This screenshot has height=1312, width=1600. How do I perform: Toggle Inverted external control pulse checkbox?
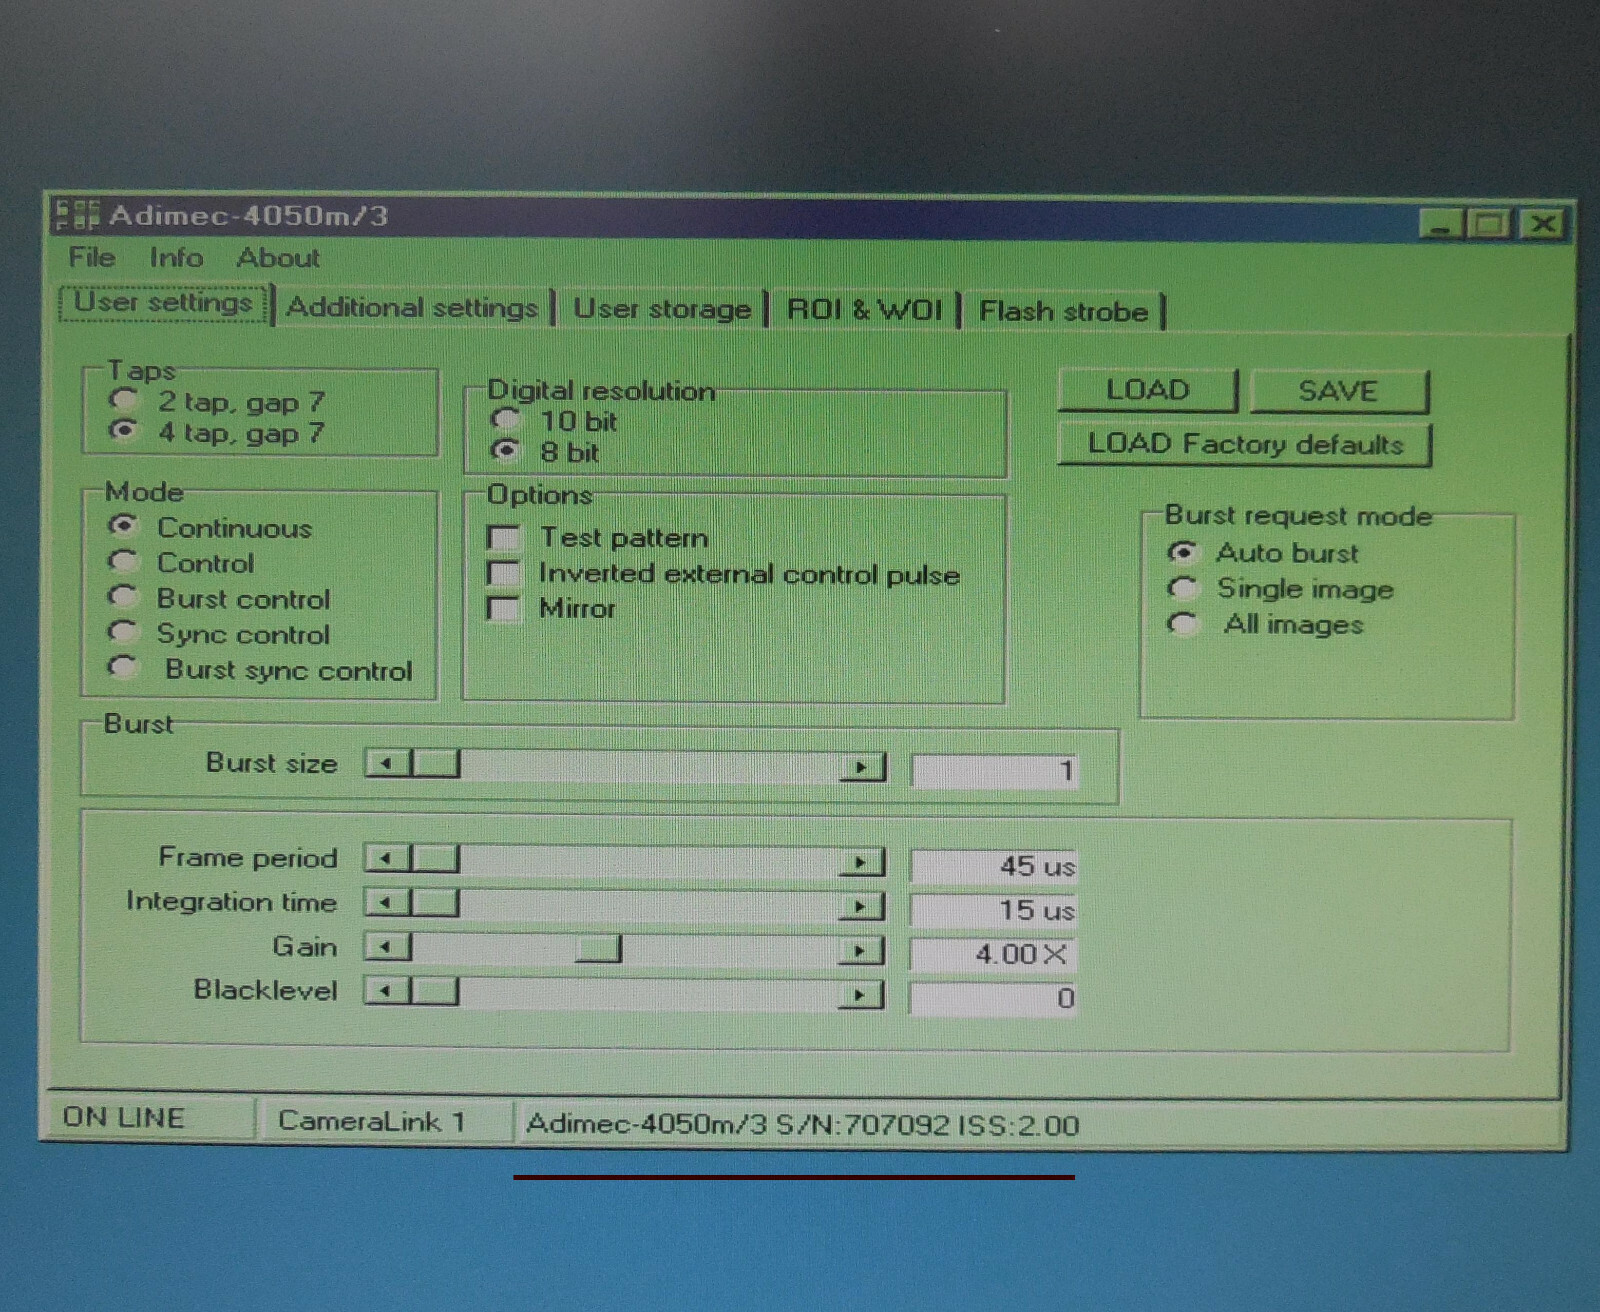pyautogui.click(x=723, y=574)
